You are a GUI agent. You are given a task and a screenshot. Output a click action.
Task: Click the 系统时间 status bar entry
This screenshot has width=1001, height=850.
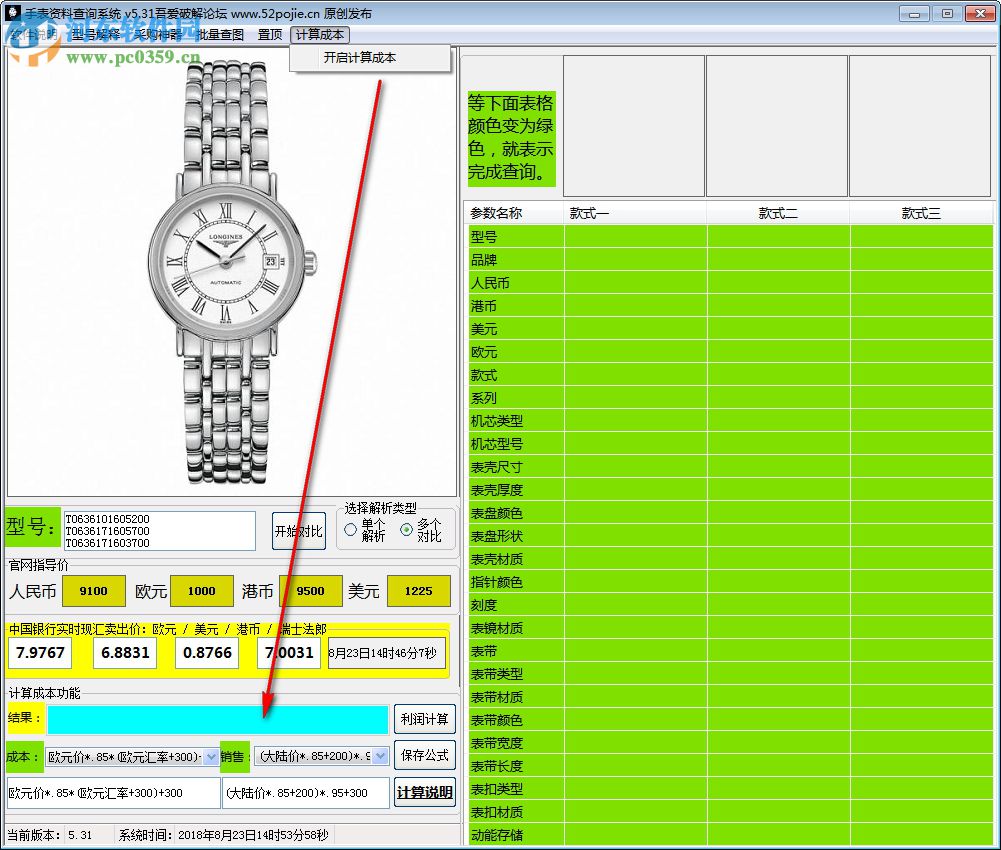pos(223,835)
